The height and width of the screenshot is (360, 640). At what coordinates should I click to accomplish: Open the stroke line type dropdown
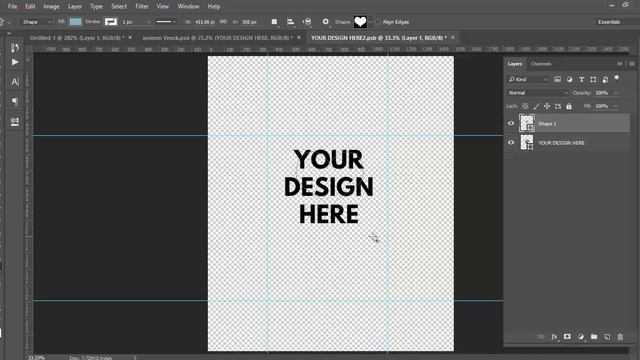166,22
